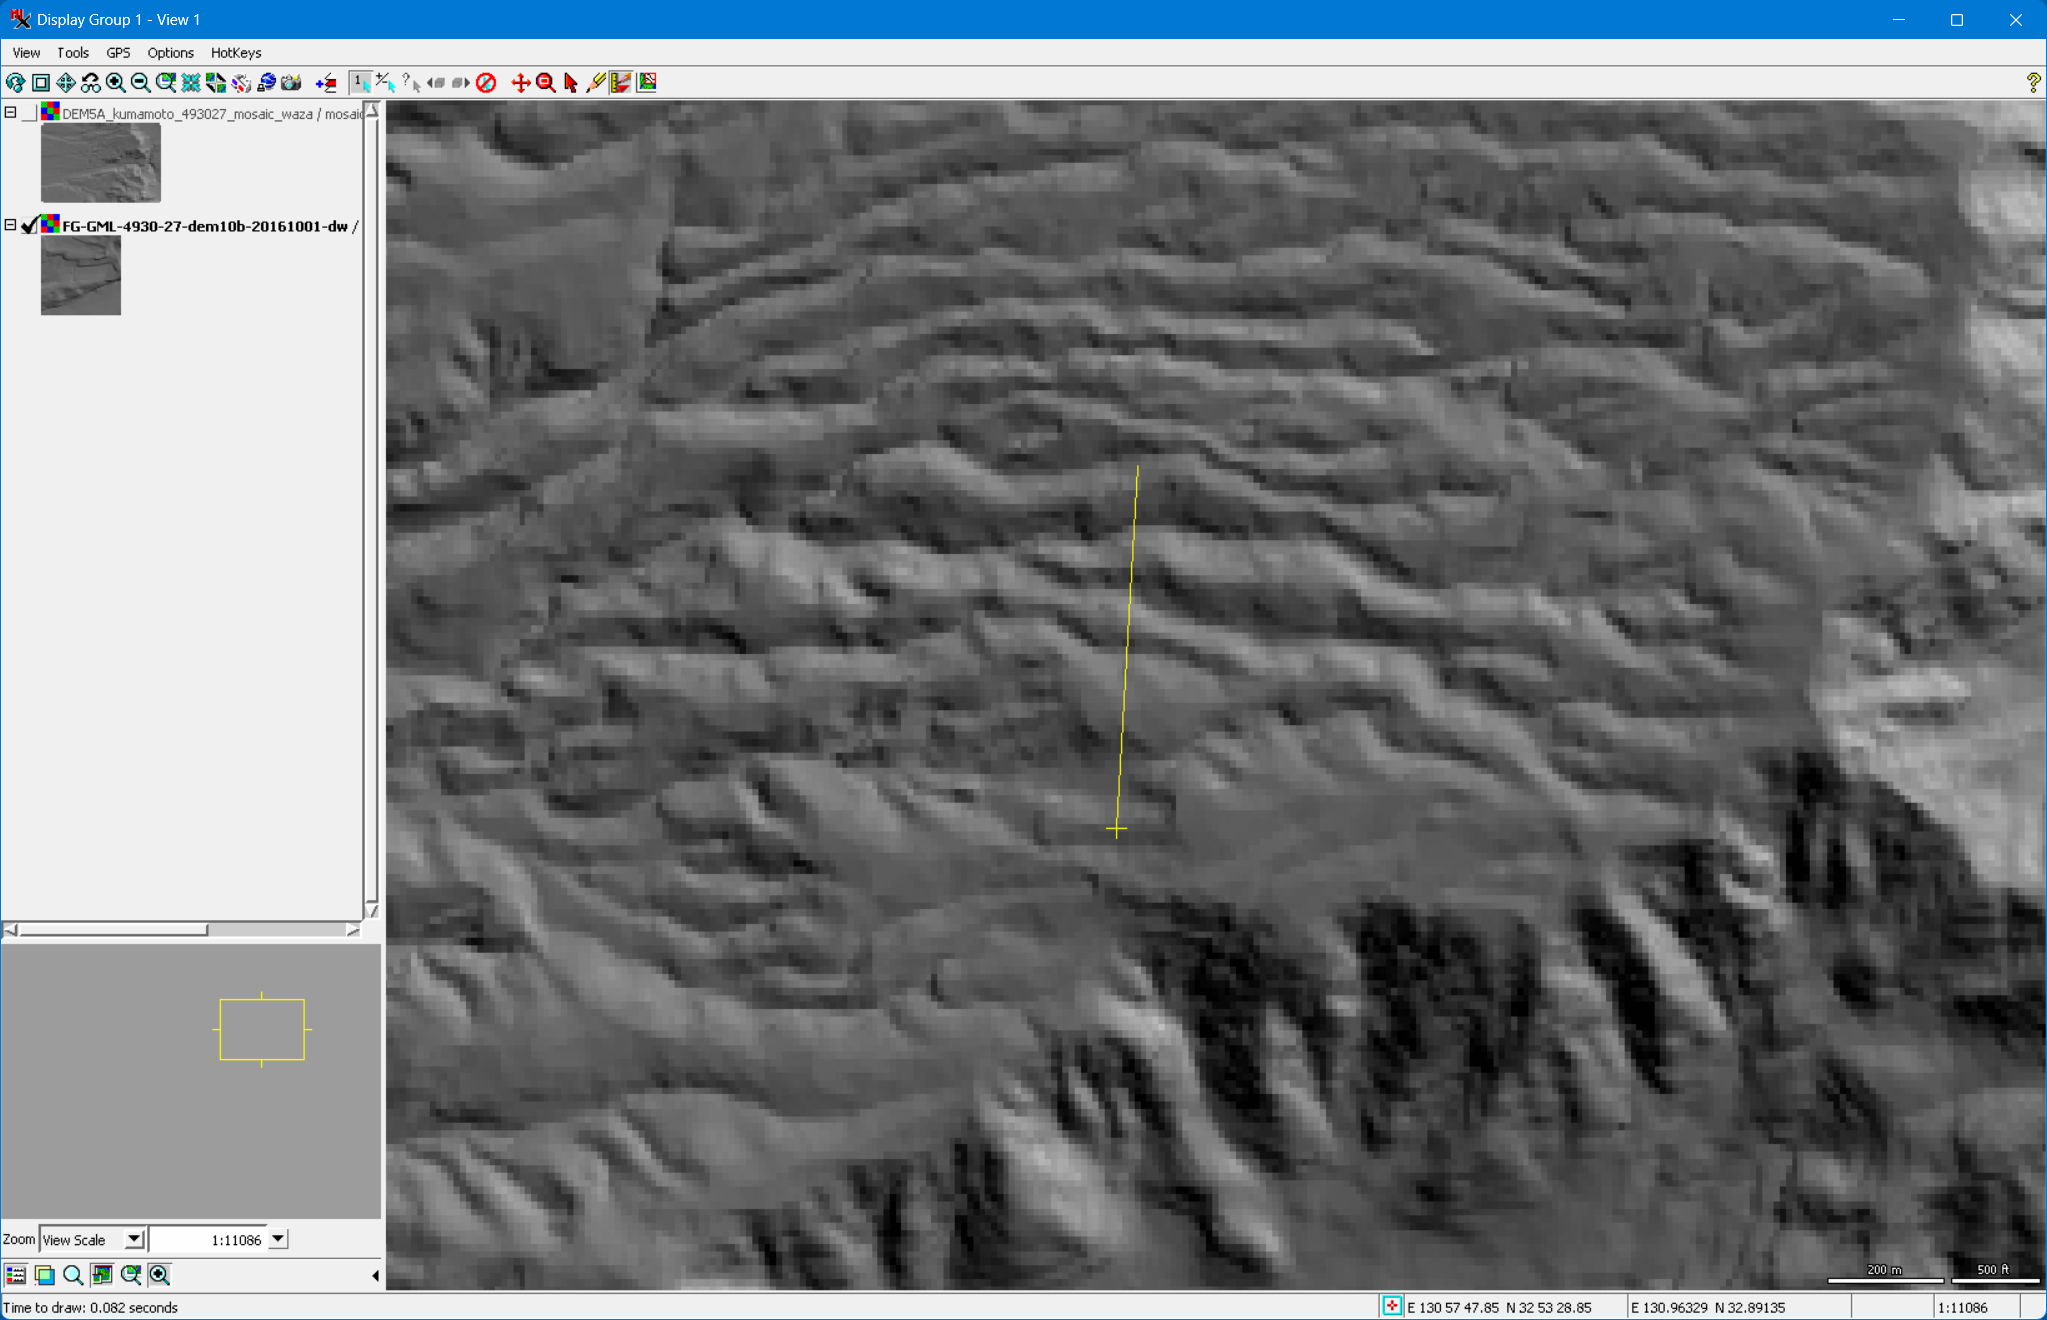
Task: Open the HotKeys menu
Action: [x=236, y=53]
